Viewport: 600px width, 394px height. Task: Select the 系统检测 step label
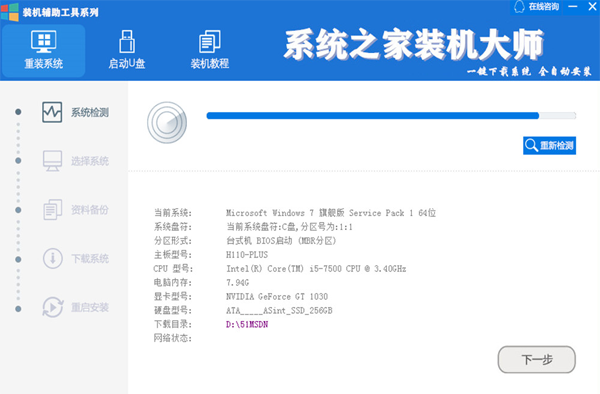tap(90, 112)
